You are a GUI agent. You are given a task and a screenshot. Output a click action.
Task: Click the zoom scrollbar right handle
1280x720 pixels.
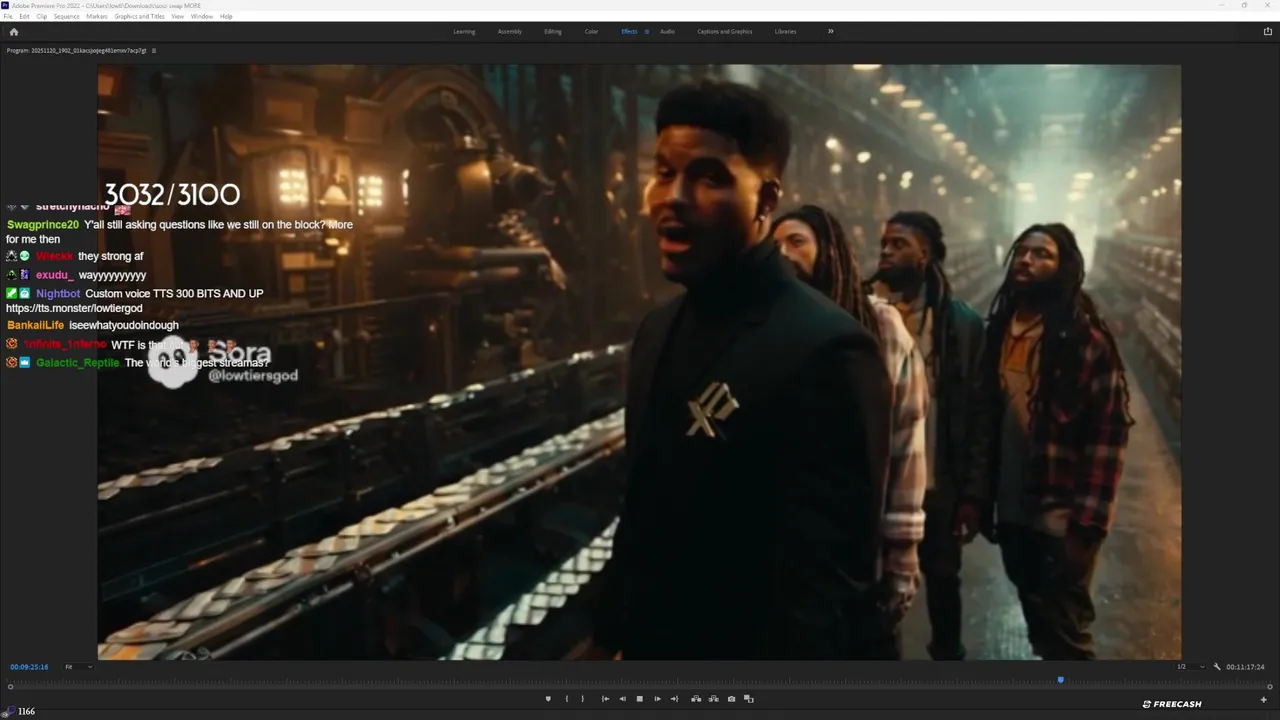pos(1269,687)
